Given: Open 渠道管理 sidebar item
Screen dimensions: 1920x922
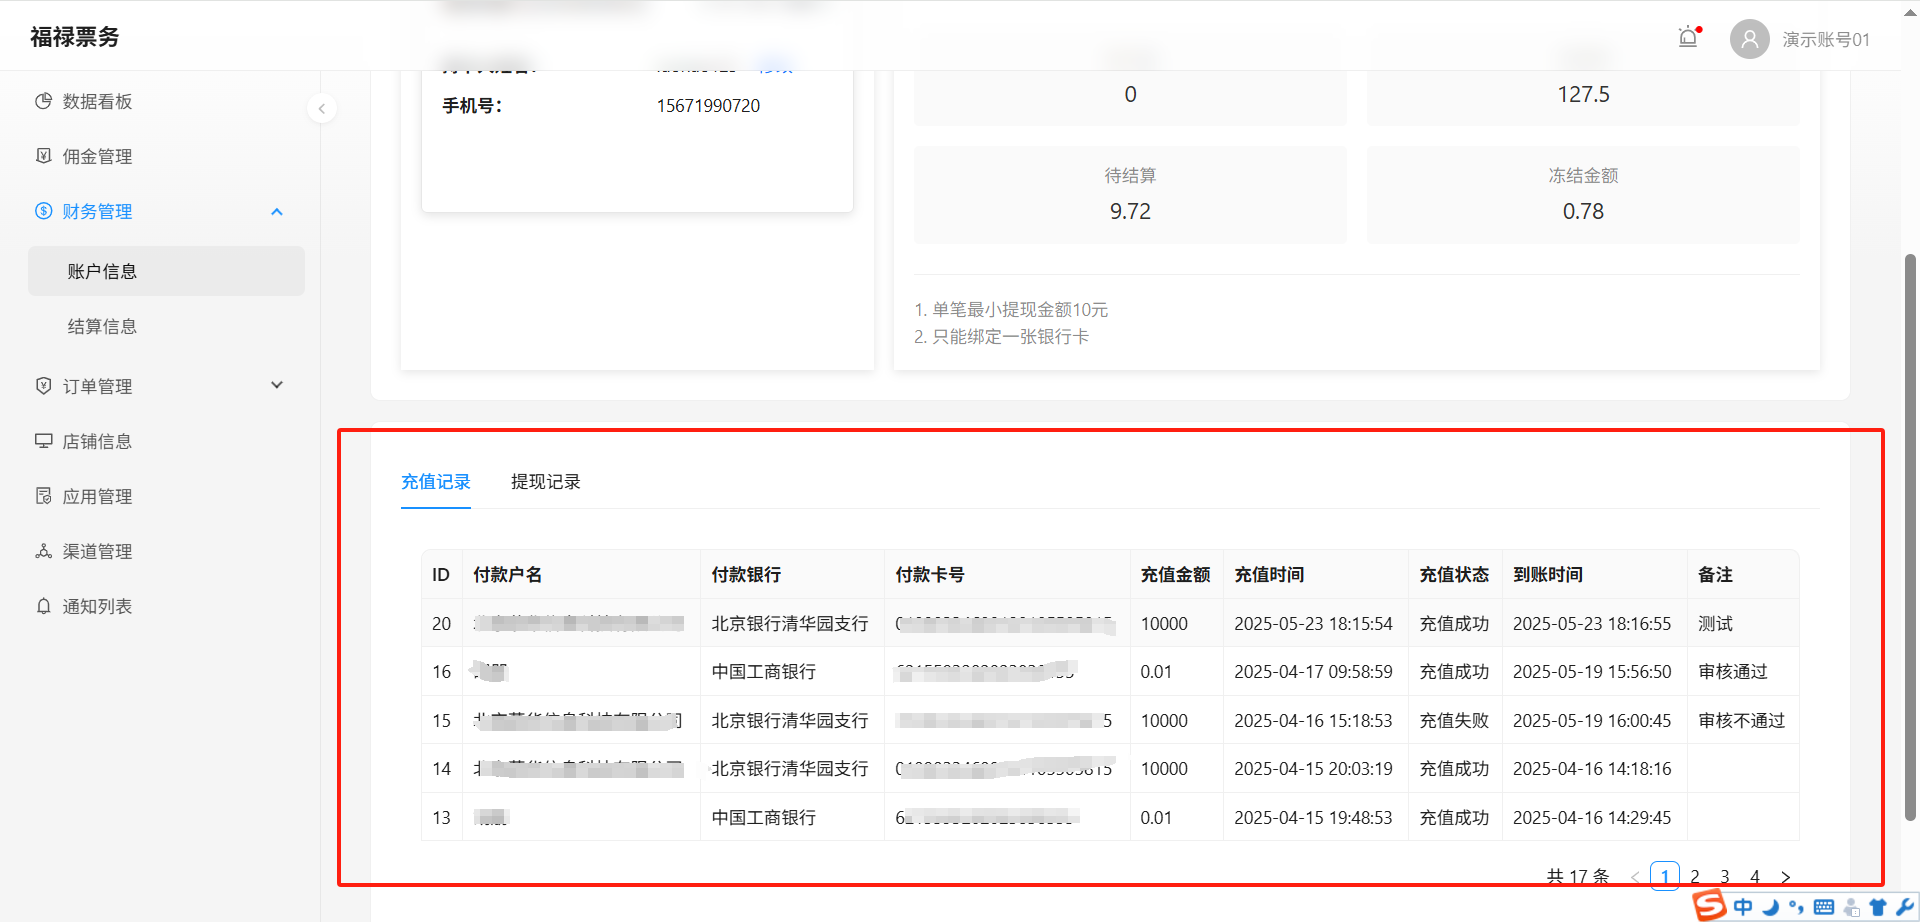Looking at the screenshot, I should 97,551.
